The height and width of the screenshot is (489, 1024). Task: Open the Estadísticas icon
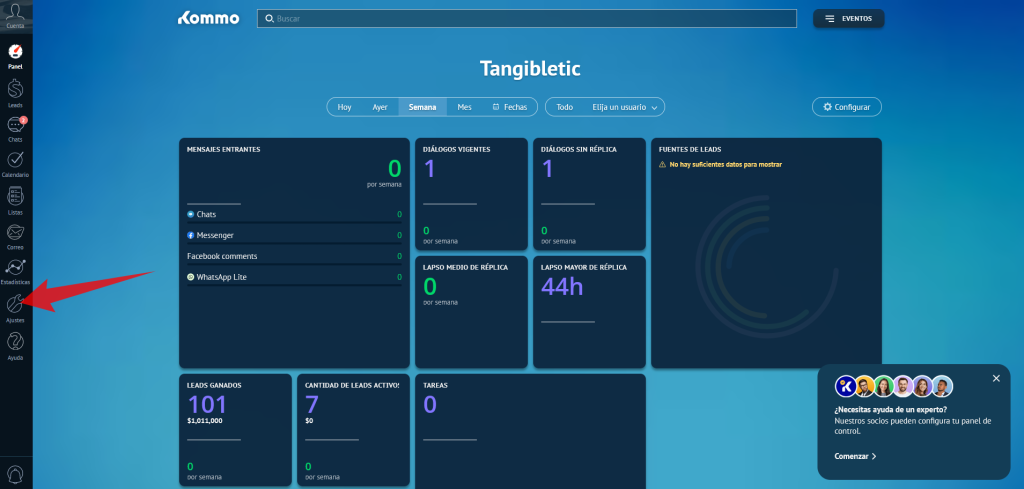(x=15, y=268)
